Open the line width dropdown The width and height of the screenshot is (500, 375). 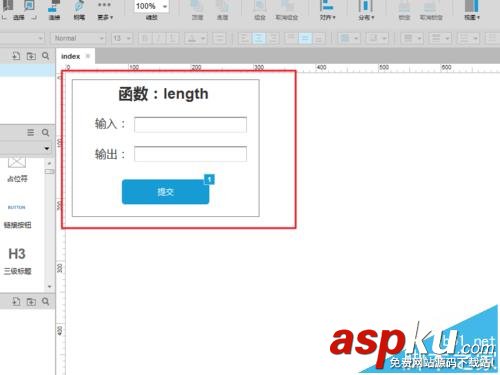coord(412,38)
